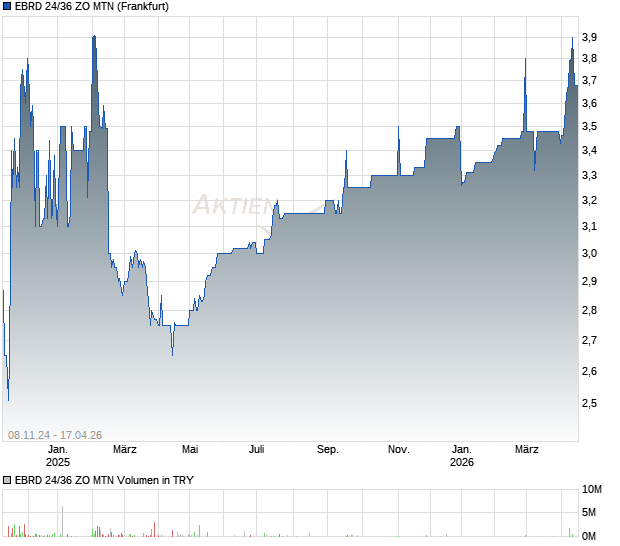This screenshot has height=546, width=620.
Task: Click the 'EBRD 24/36 ZO MTN Volumen in TRY' label
Action: (104, 480)
